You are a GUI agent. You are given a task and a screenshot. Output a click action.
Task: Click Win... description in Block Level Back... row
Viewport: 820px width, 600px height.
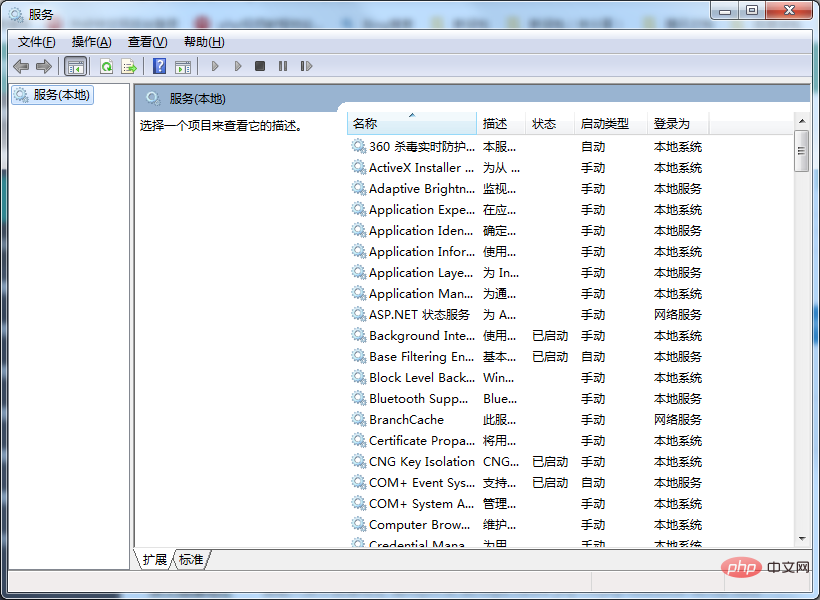click(x=498, y=378)
